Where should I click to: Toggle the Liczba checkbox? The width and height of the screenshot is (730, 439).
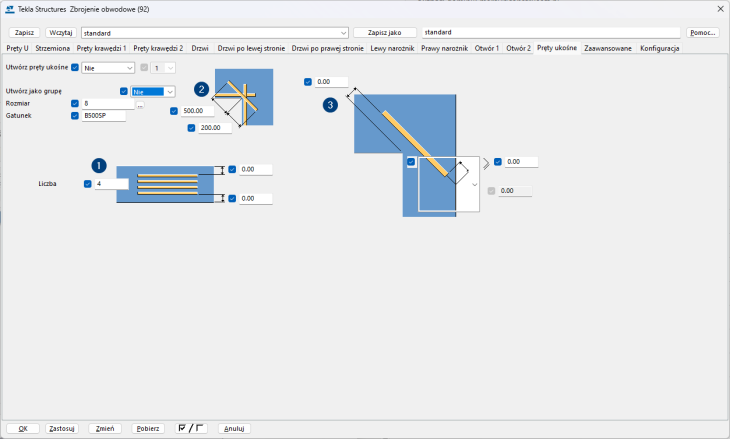[88, 184]
